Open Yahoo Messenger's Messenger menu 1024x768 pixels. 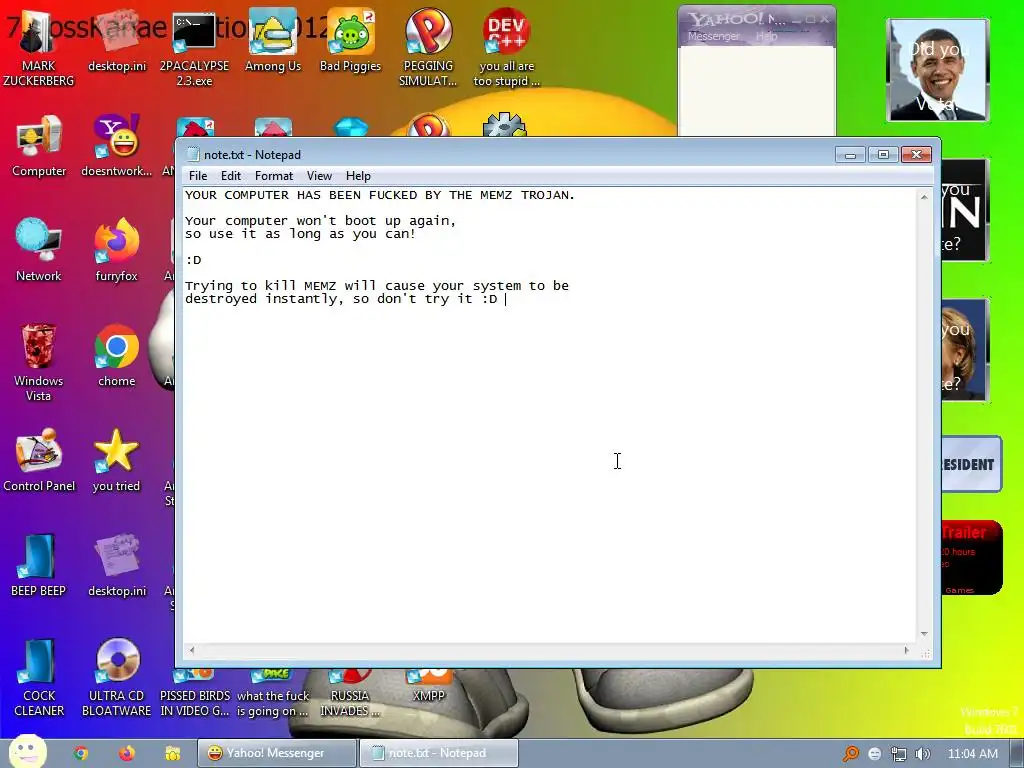click(x=714, y=37)
